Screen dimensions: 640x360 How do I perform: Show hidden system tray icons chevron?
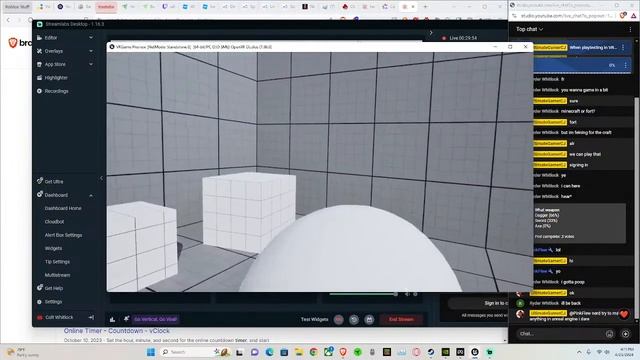click(x=579, y=352)
